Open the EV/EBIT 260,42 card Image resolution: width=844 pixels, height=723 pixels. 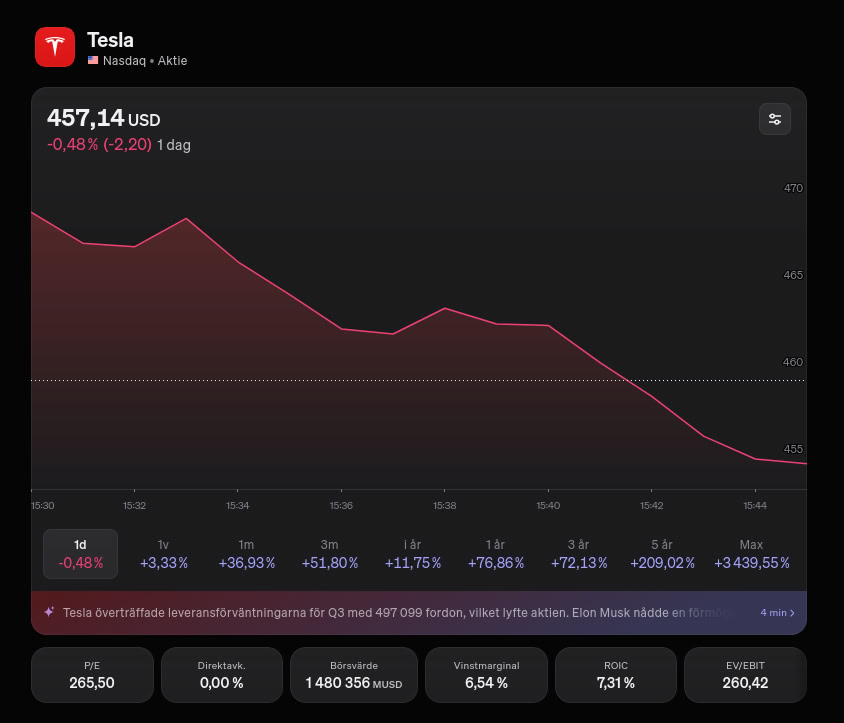pyautogui.click(x=745, y=675)
